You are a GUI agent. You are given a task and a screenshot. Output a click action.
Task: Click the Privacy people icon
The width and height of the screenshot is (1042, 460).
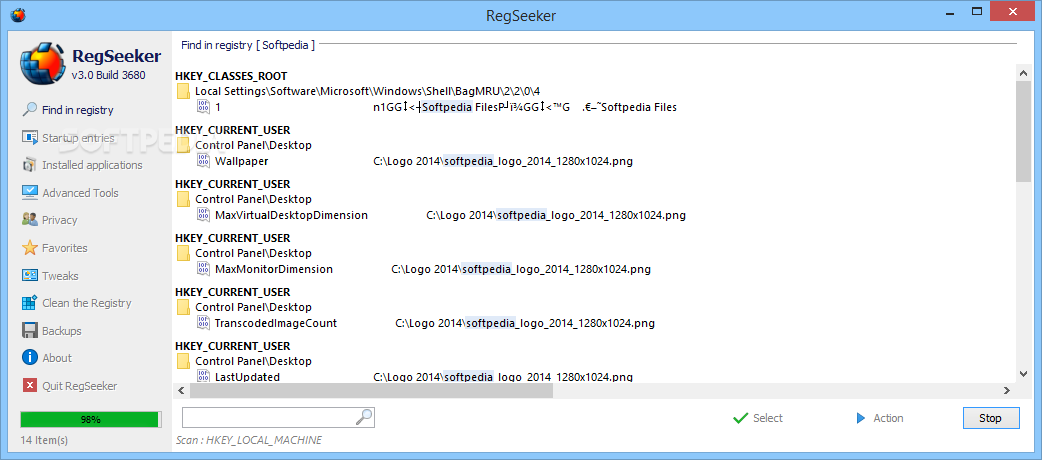[29, 220]
